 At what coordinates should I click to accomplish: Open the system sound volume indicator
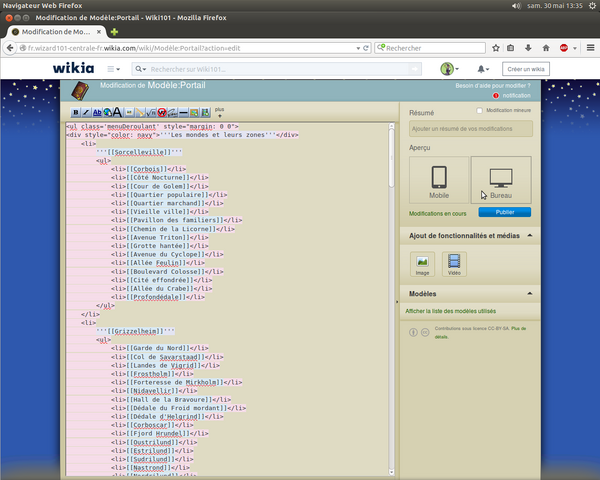click(516, 6)
